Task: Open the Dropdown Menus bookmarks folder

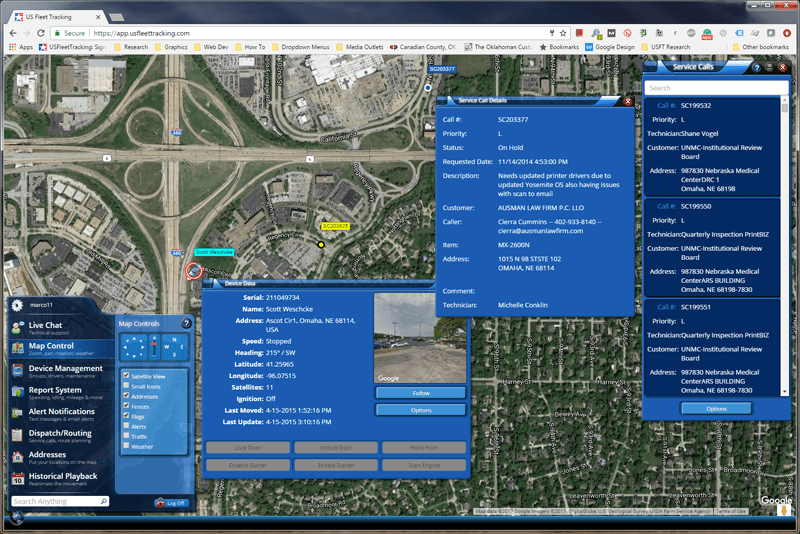Action: pyautogui.click(x=301, y=47)
